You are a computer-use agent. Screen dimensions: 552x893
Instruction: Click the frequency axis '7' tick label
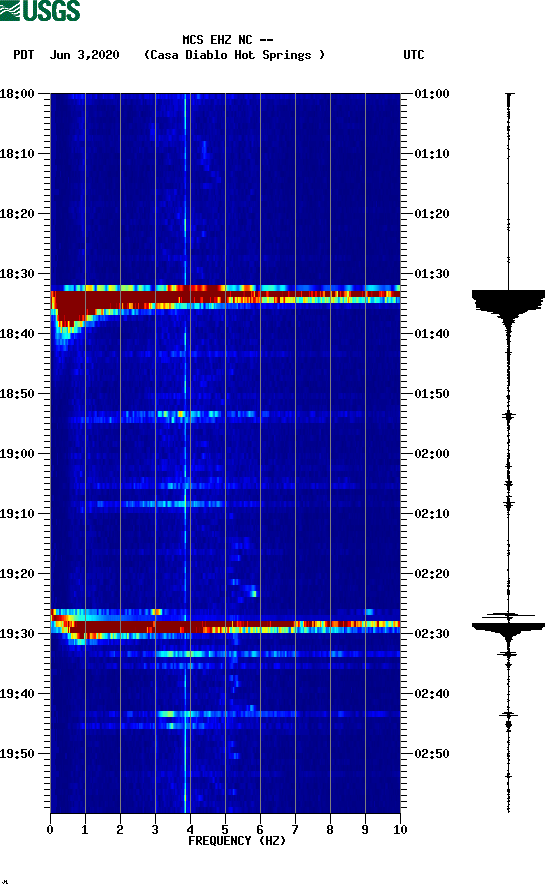pos(295,830)
